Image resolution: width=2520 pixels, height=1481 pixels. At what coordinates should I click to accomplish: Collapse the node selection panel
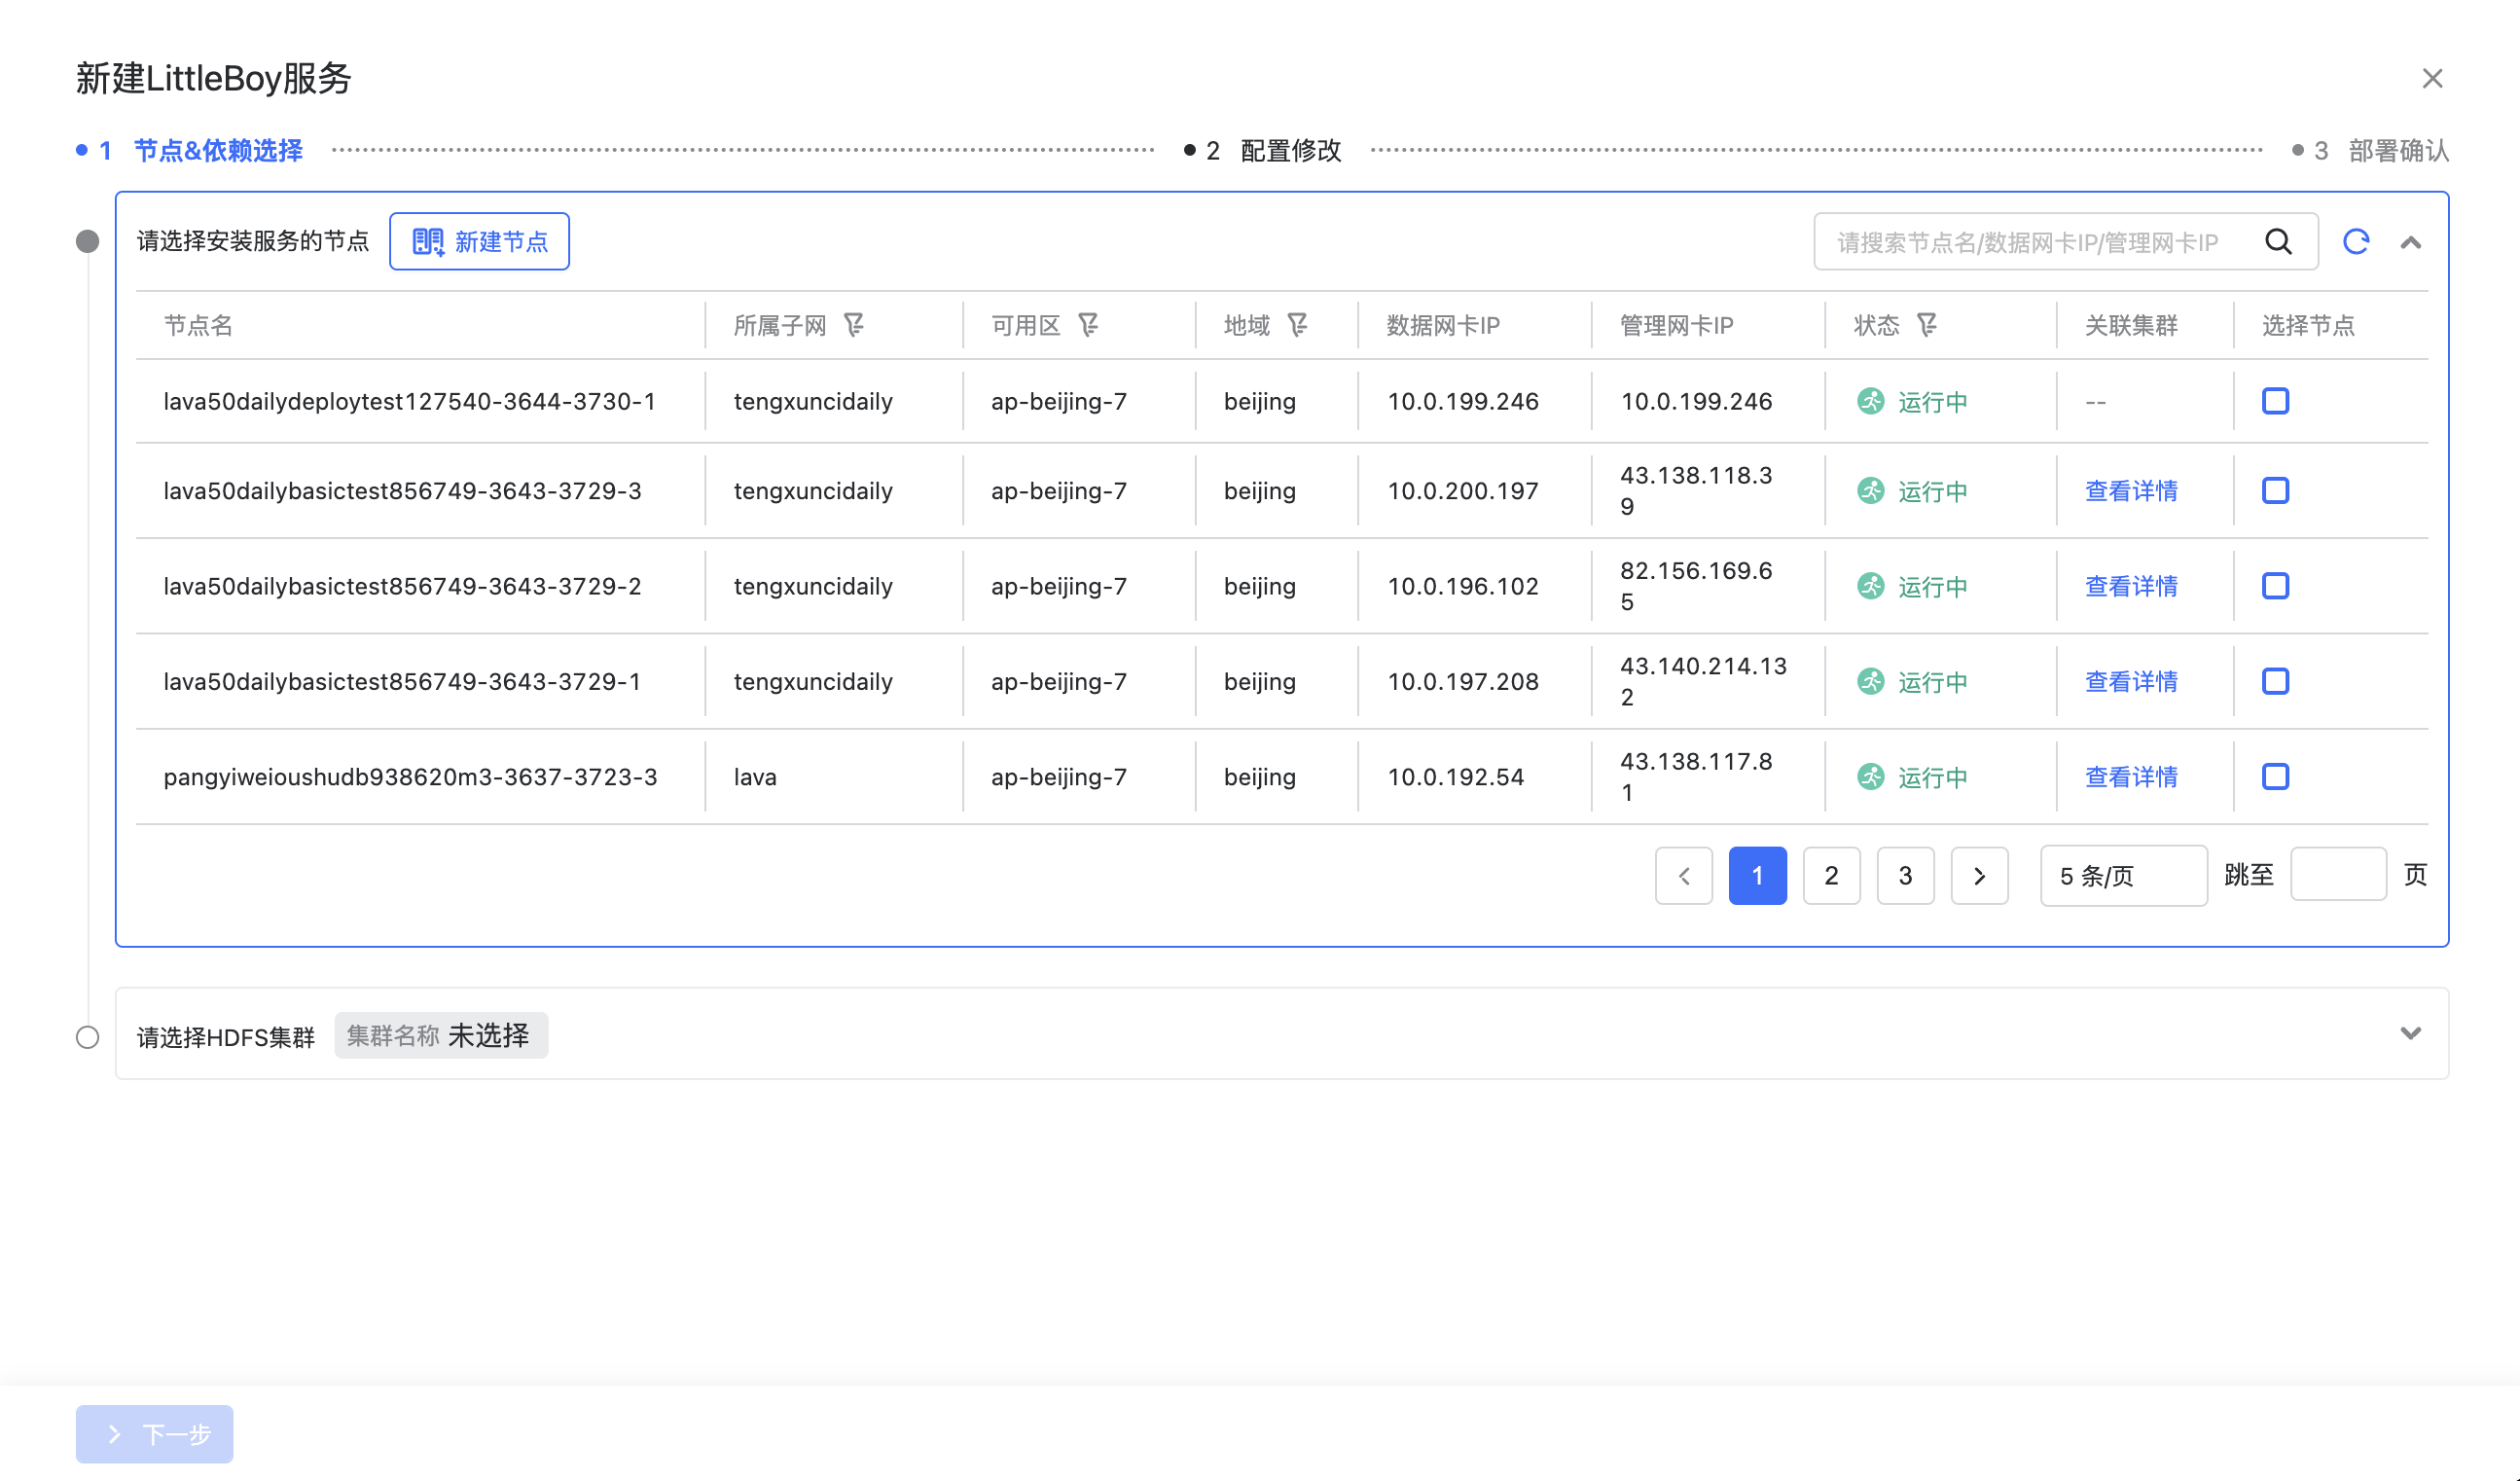tap(2410, 243)
